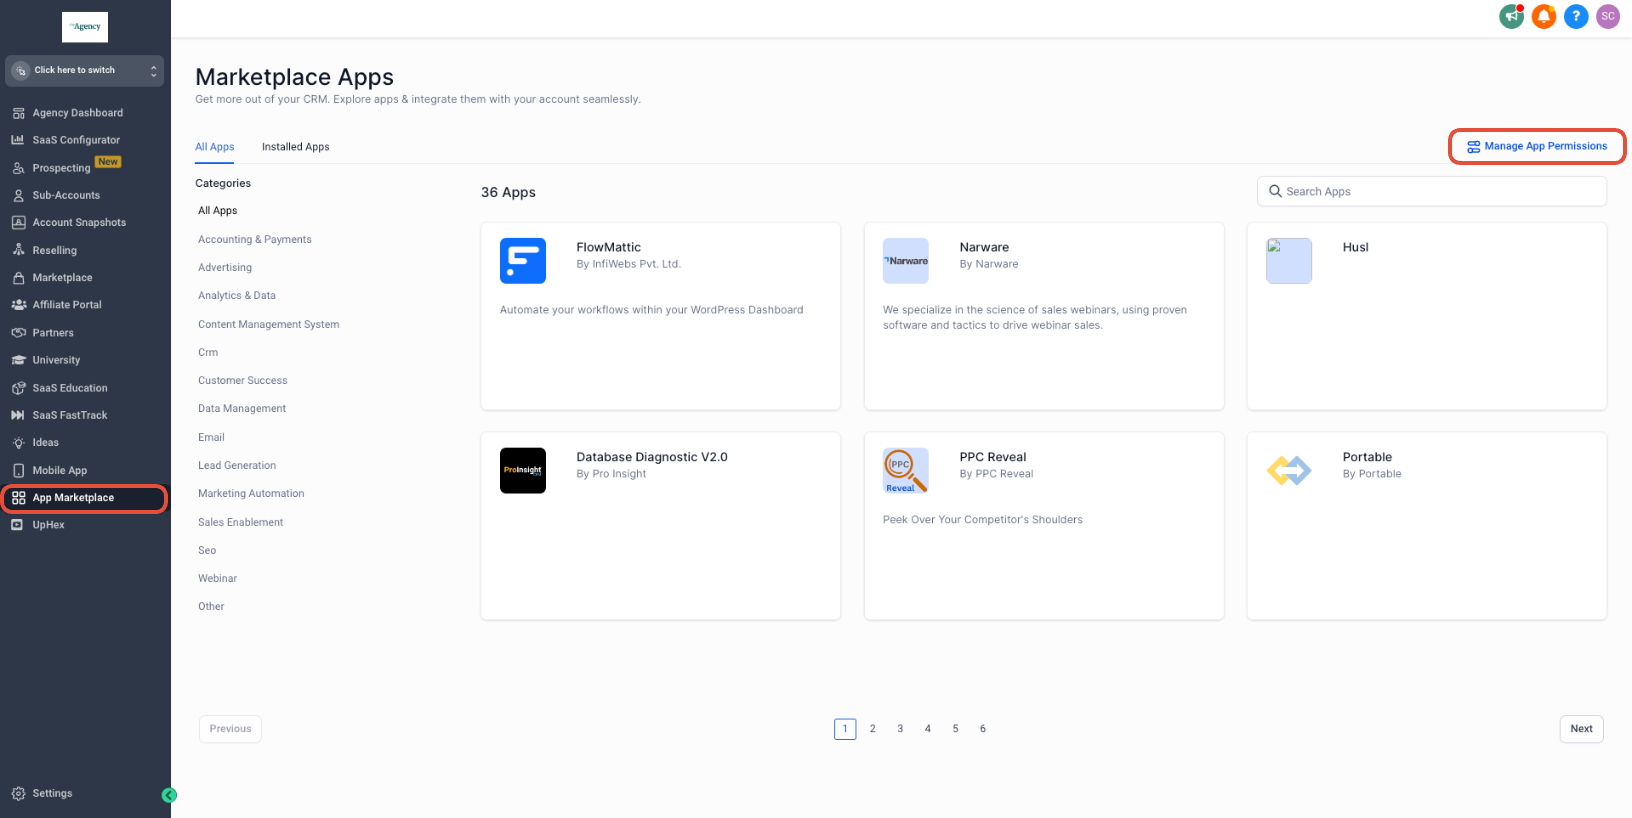Click the PPC Reveal app logo
The height and width of the screenshot is (818, 1632).
(x=906, y=470)
